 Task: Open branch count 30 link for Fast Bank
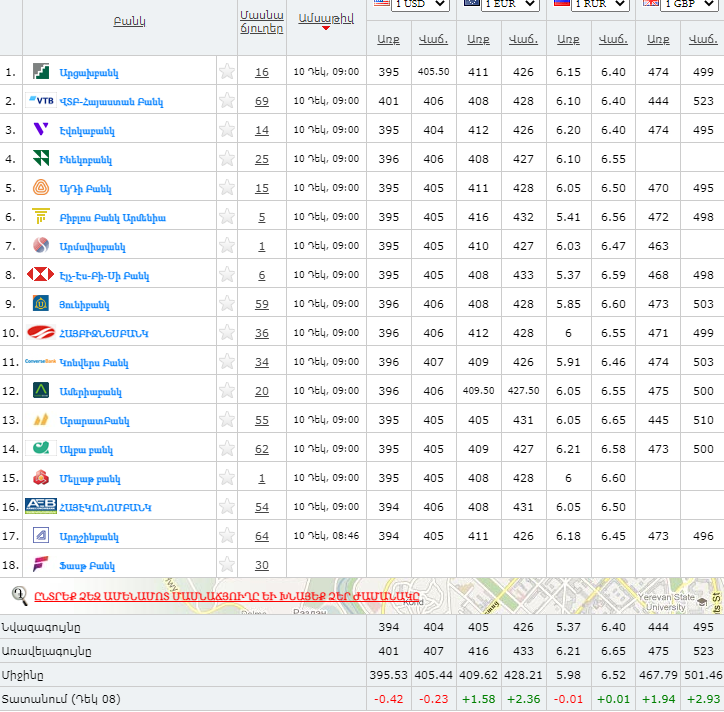(262, 565)
